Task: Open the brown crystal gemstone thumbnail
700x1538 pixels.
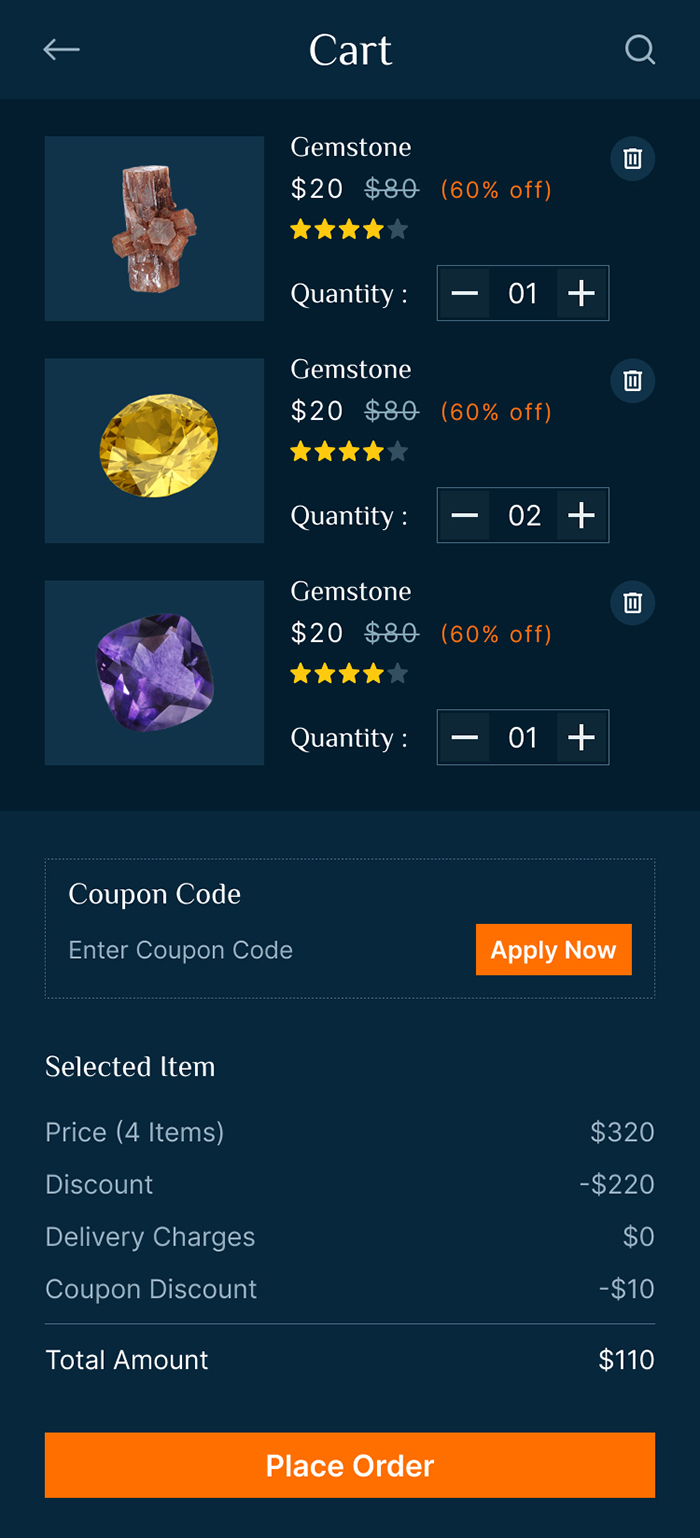Action: click(x=154, y=229)
